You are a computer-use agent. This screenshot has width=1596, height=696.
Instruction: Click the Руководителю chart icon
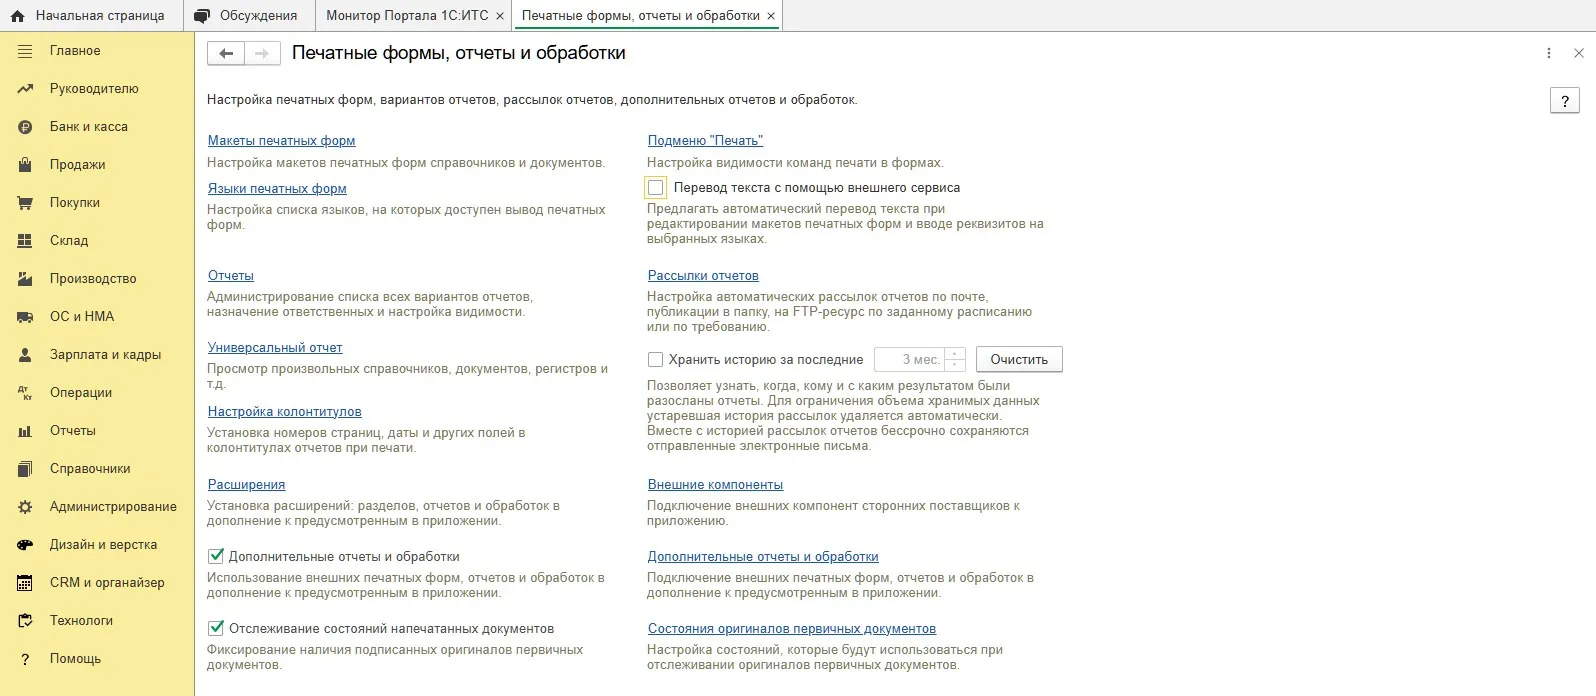[x=26, y=89]
